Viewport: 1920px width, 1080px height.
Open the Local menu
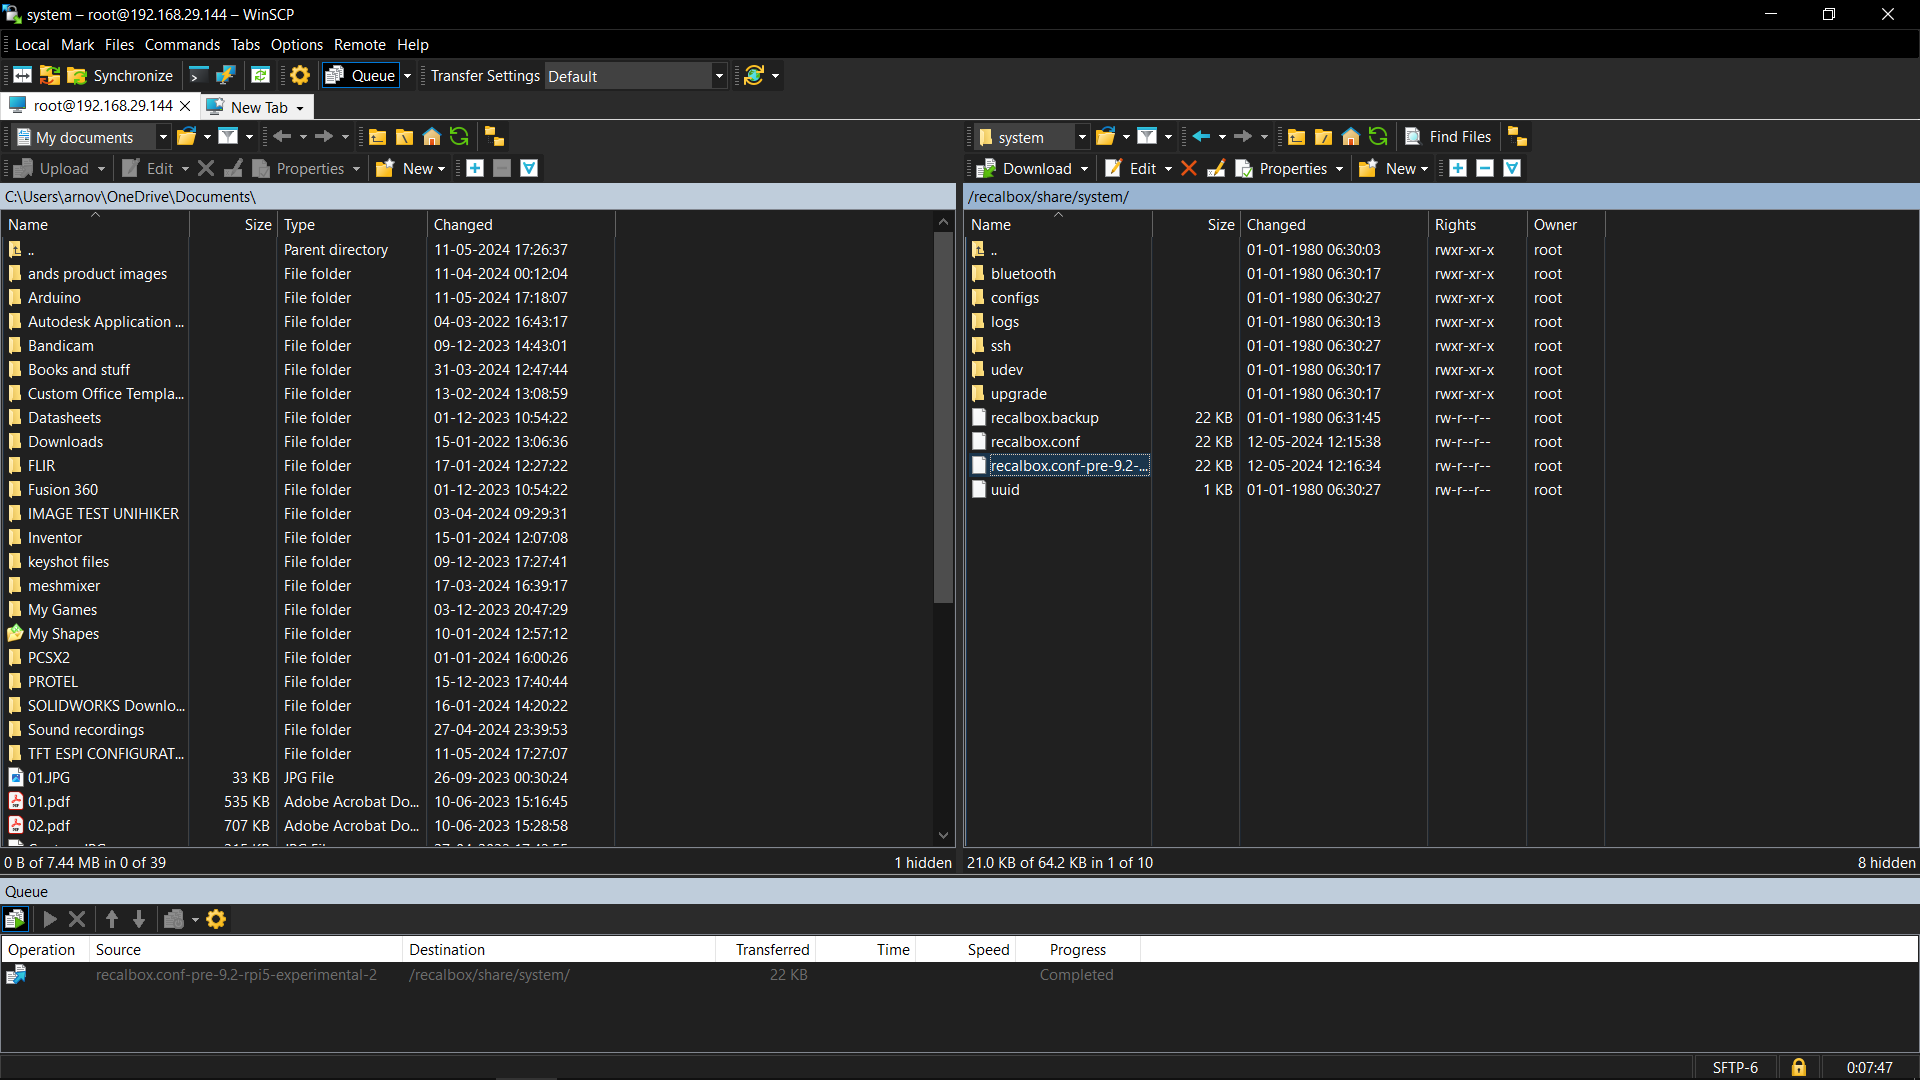pyautogui.click(x=32, y=45)
